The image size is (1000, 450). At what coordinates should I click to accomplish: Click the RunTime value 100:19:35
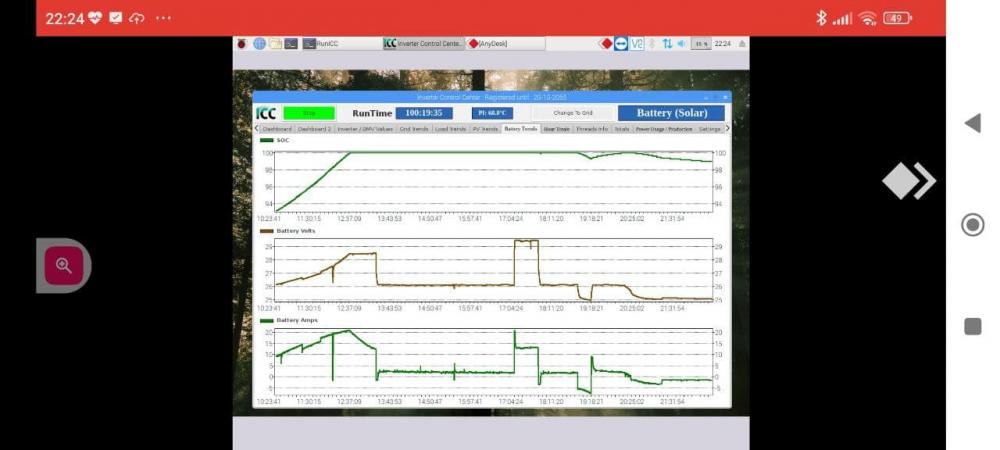coord(424,113)
